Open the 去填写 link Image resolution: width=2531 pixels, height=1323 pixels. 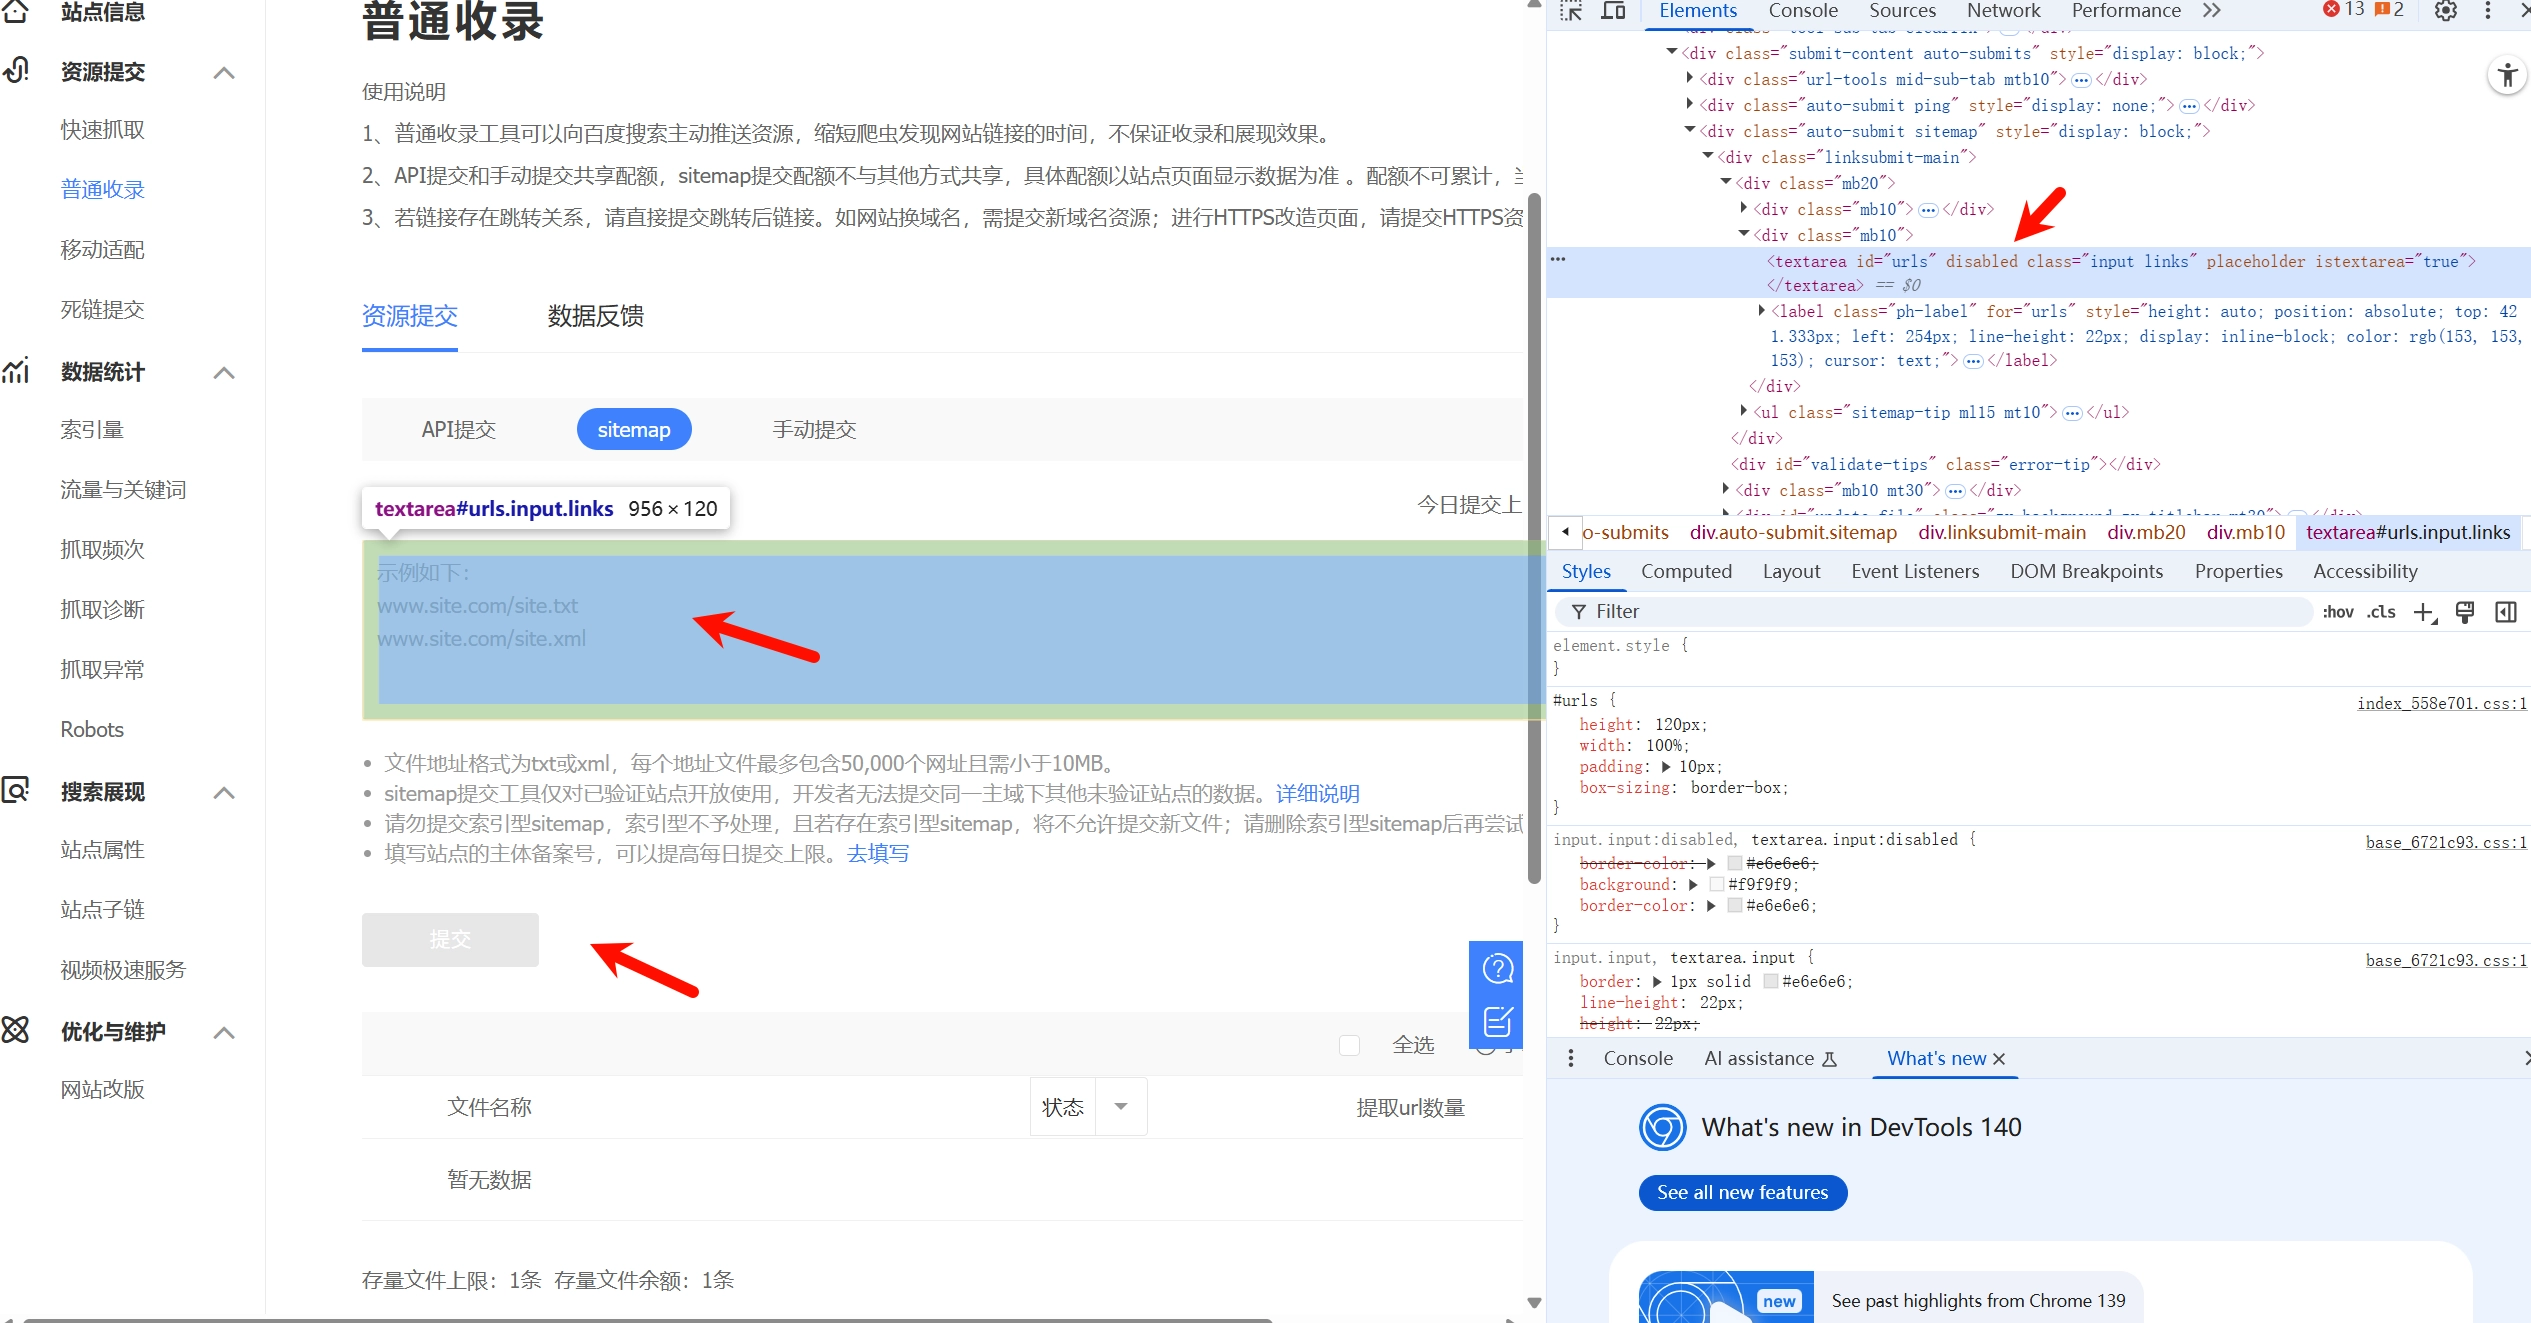pyautogui.click(x=877, y=854)
